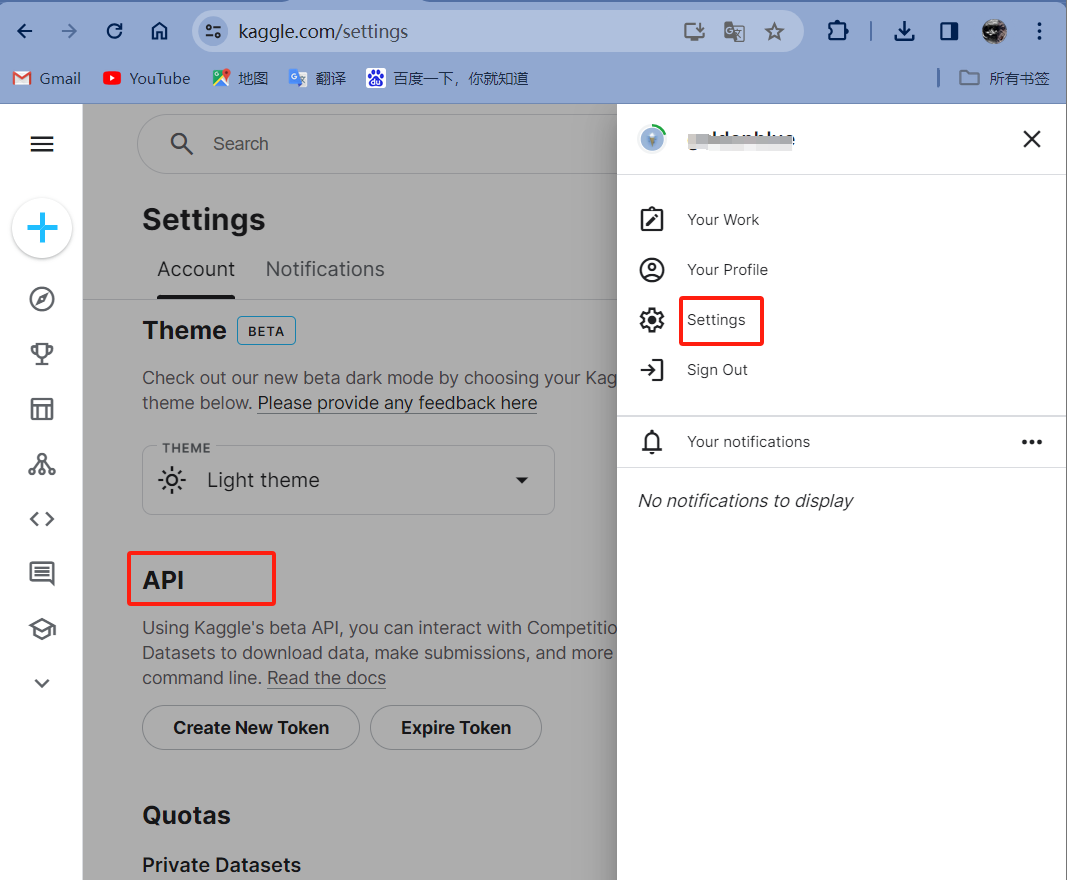Image resolution: width=1067 pixels, height=880 pixels.
Task: Open the Learn graduation cap icon
Action: pyautogui.click(x=42, y=629)
